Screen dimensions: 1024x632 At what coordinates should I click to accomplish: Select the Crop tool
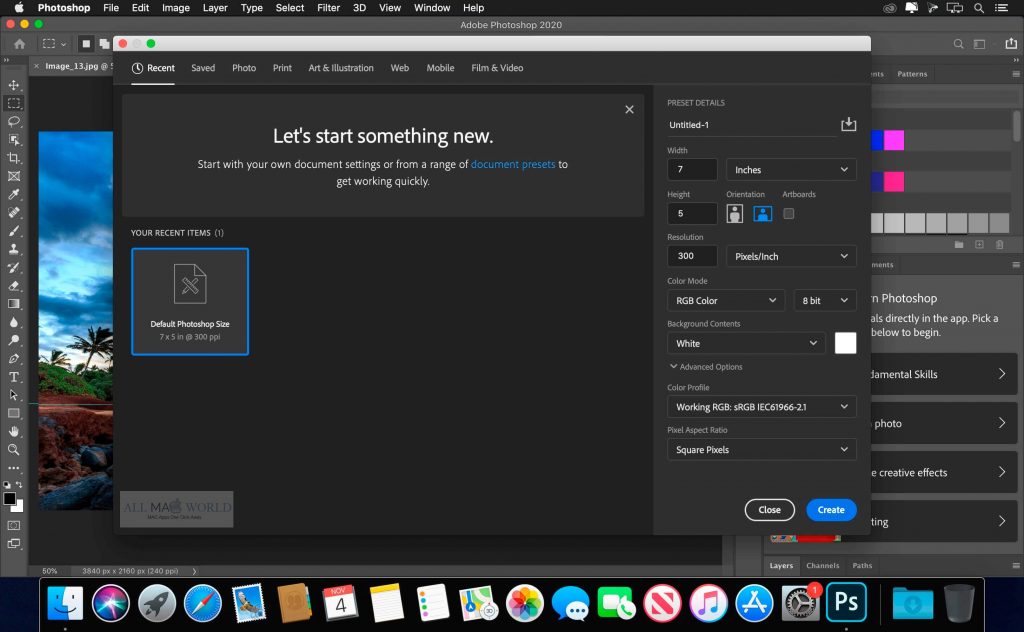click(14, 158)
